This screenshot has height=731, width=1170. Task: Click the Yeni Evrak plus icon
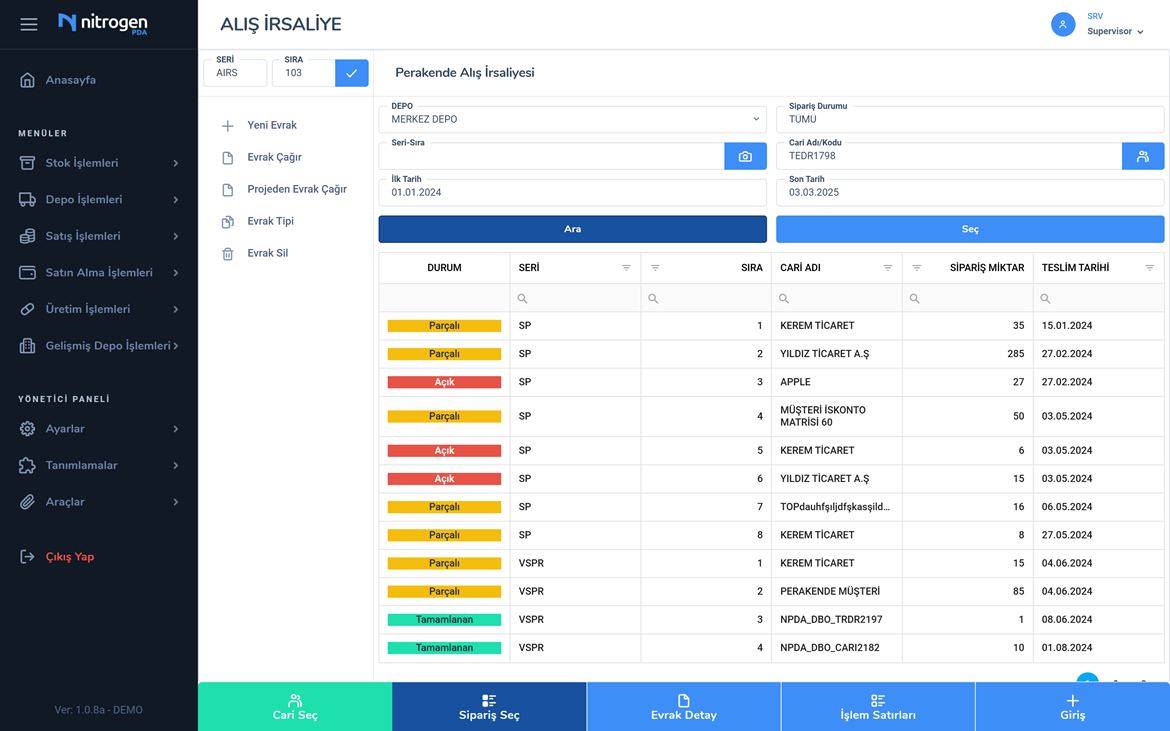coord(228,126)
